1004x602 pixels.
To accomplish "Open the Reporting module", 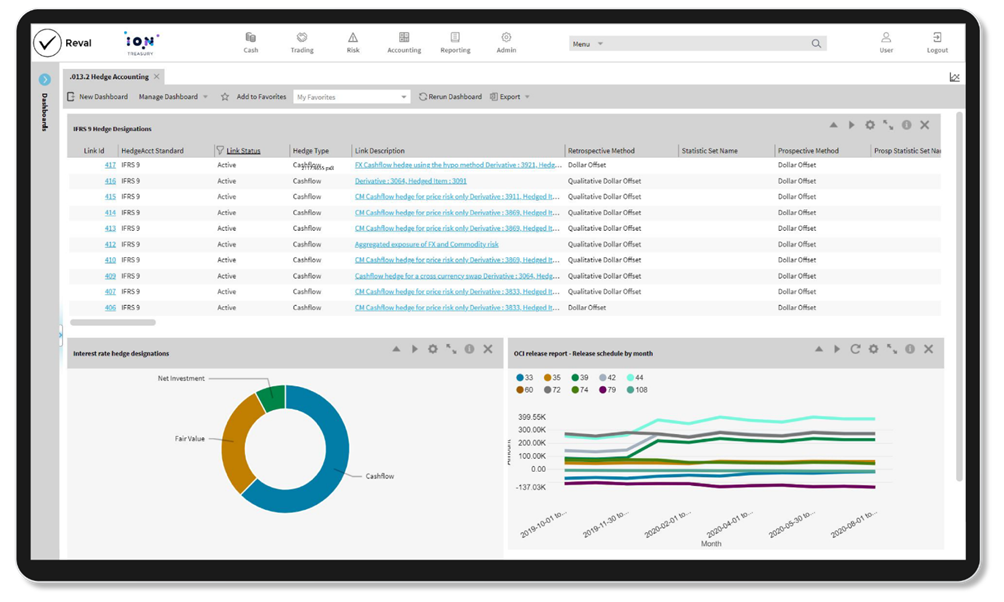I will (x=455, y=40).
